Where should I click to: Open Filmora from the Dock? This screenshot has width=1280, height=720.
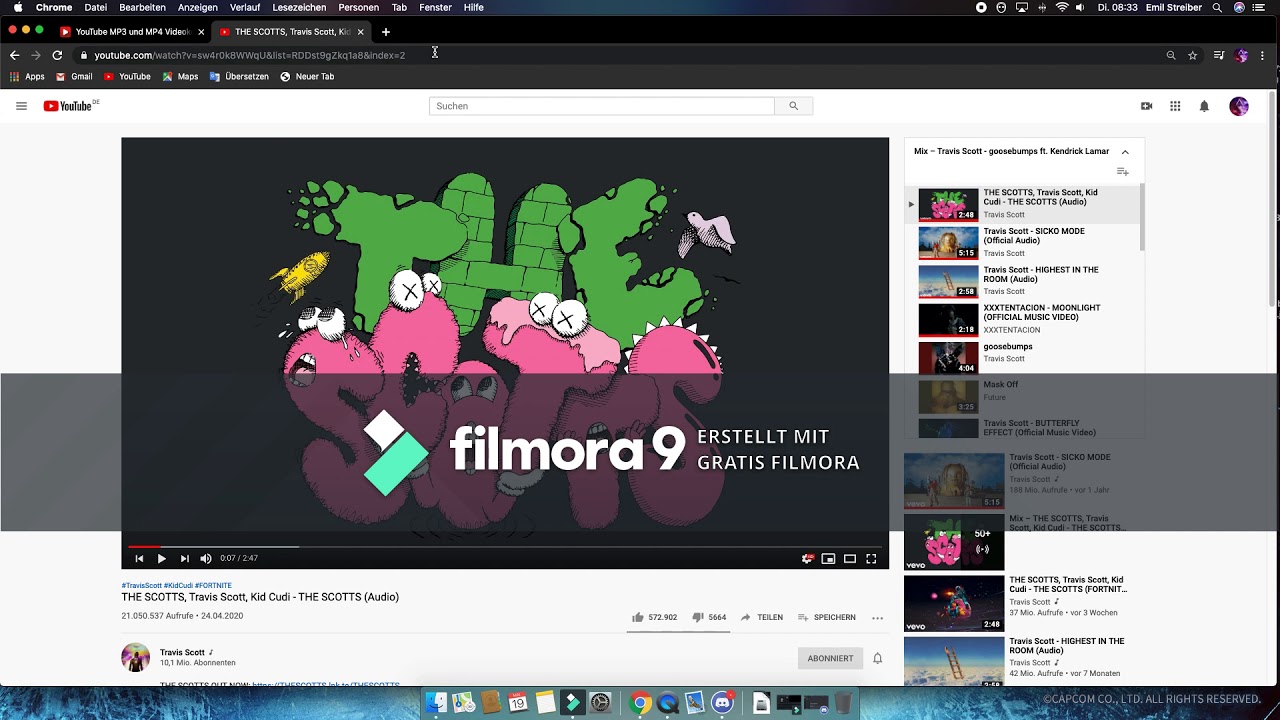coord(572,703)
